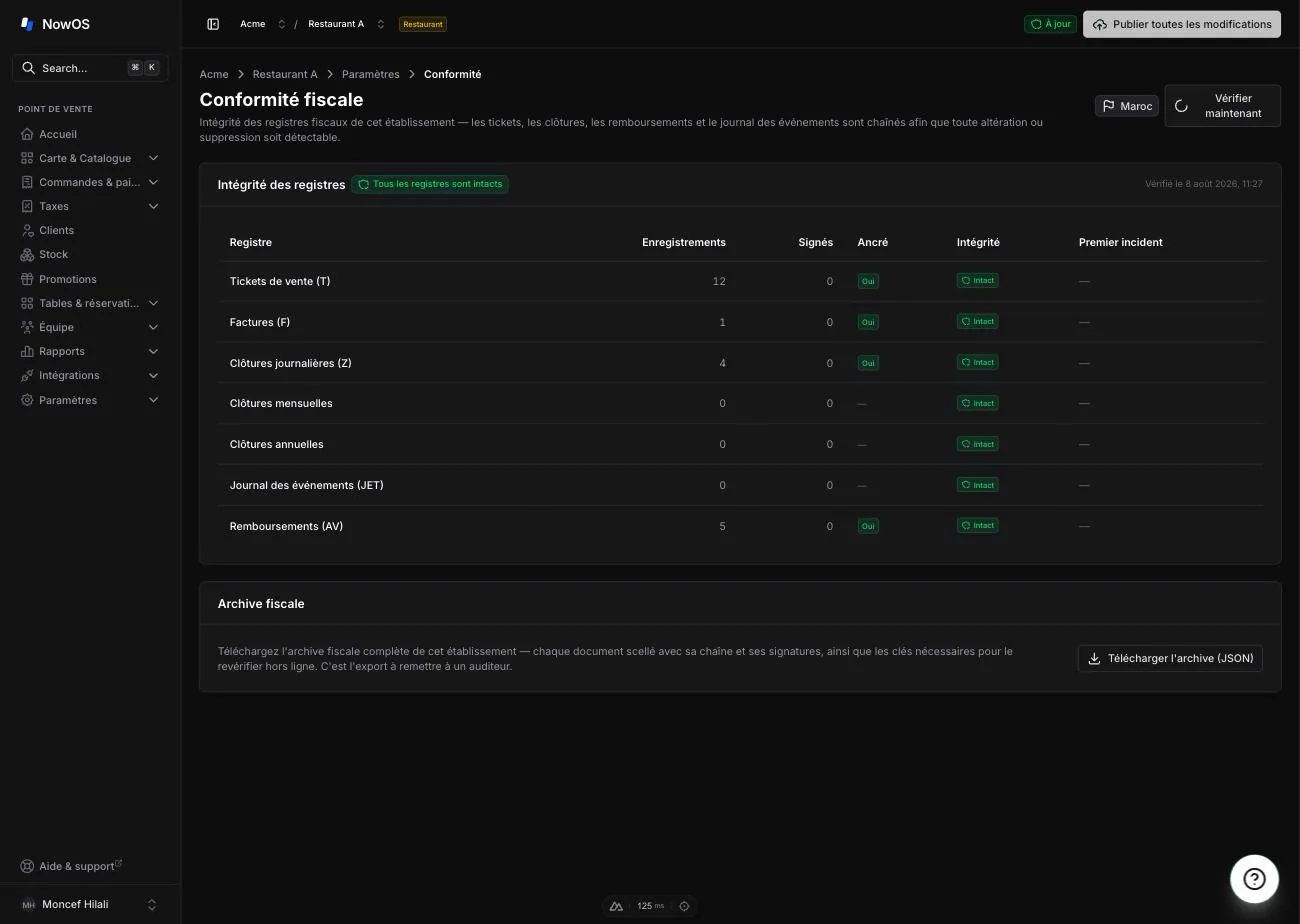Expand the Paramètres section chevron

pyautogui.click(x=153, y=400)
